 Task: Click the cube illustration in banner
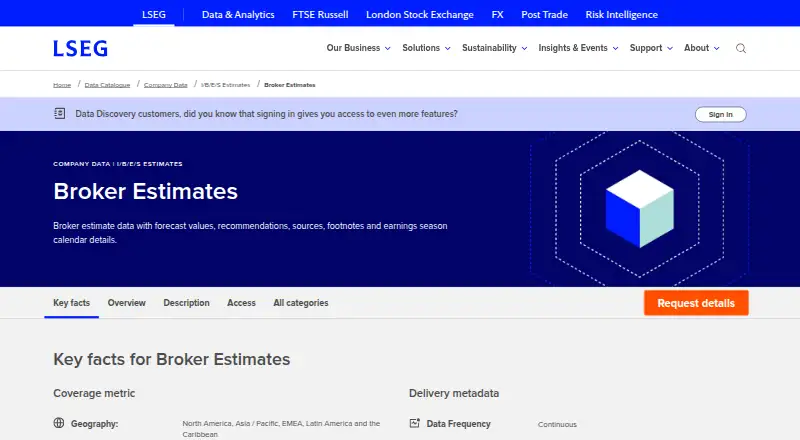(x=640, y=209)
